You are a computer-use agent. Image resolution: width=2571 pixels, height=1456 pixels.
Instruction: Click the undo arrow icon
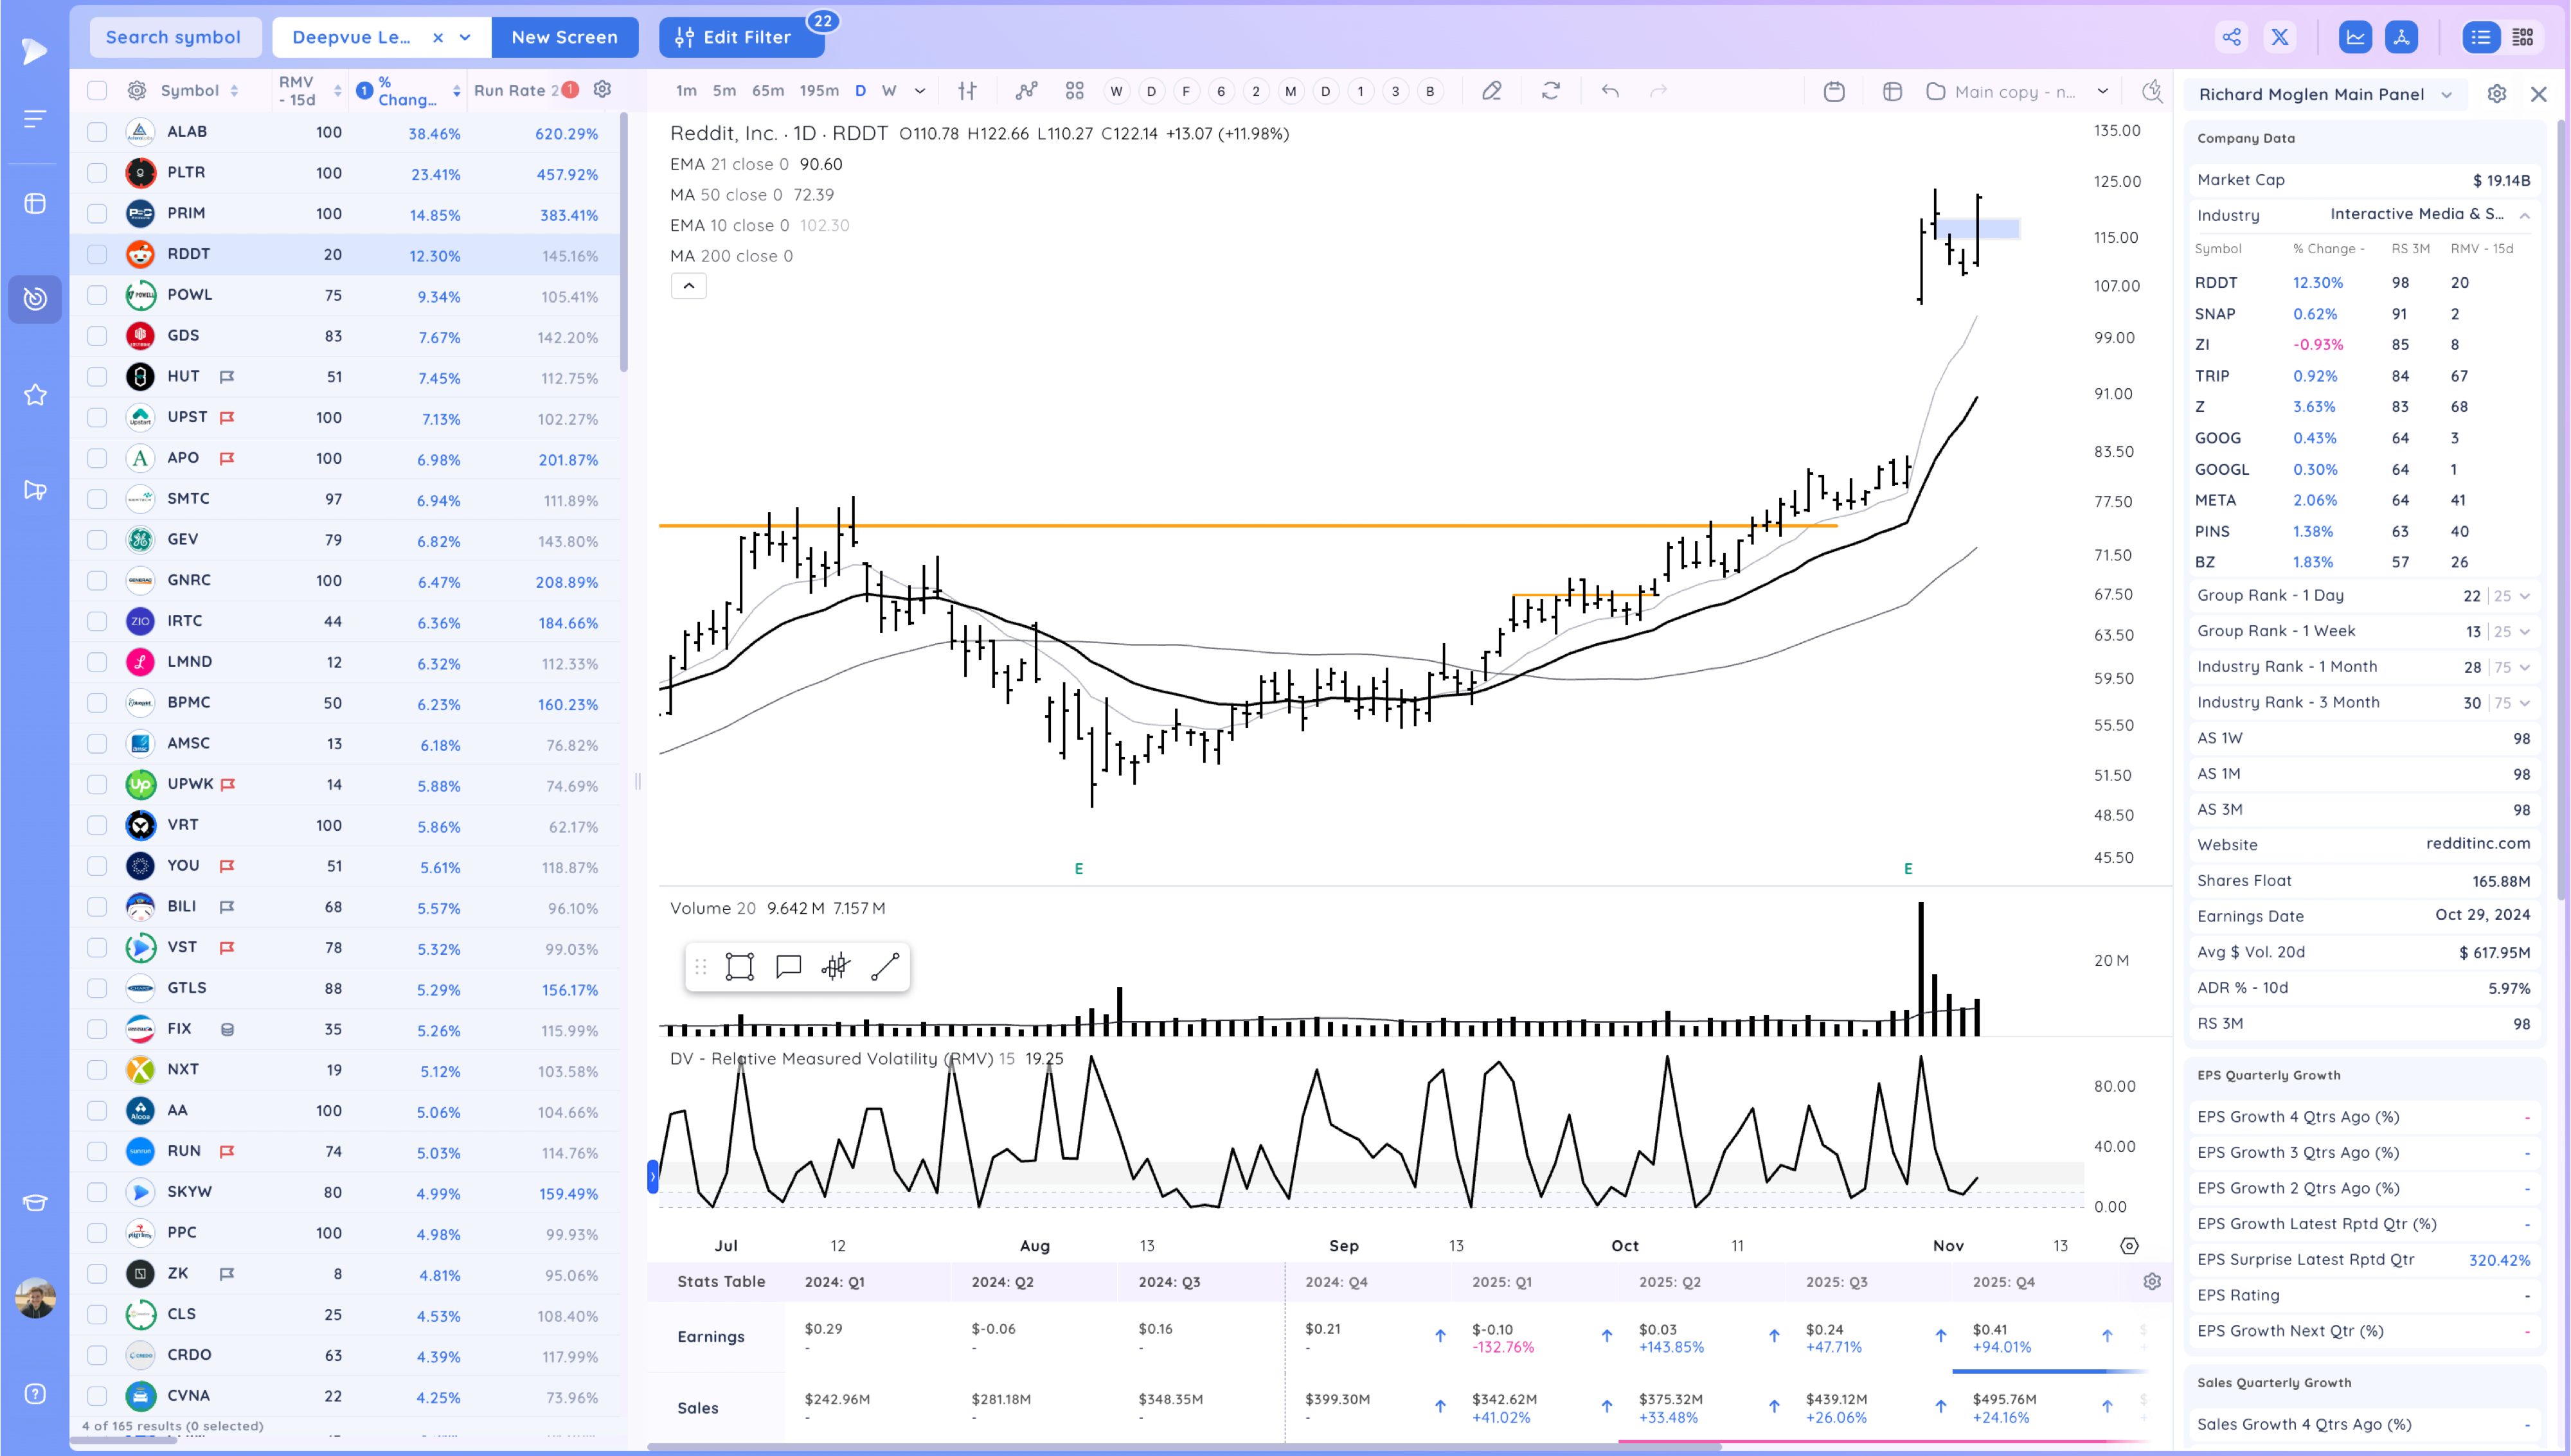pyautogui.click(x=1609, y=91)
